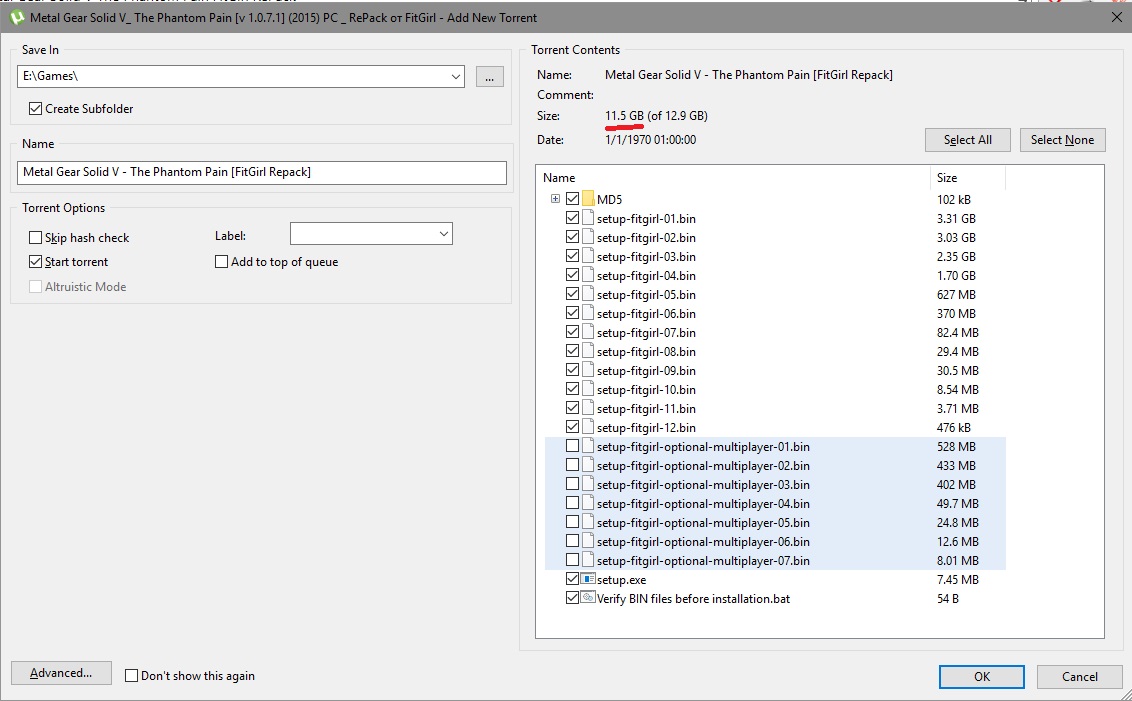Screen dimensions: 1132x701
Task: Close the Add New Torrent dialog
Action: pyautogui.click(x=1116, y=17)
